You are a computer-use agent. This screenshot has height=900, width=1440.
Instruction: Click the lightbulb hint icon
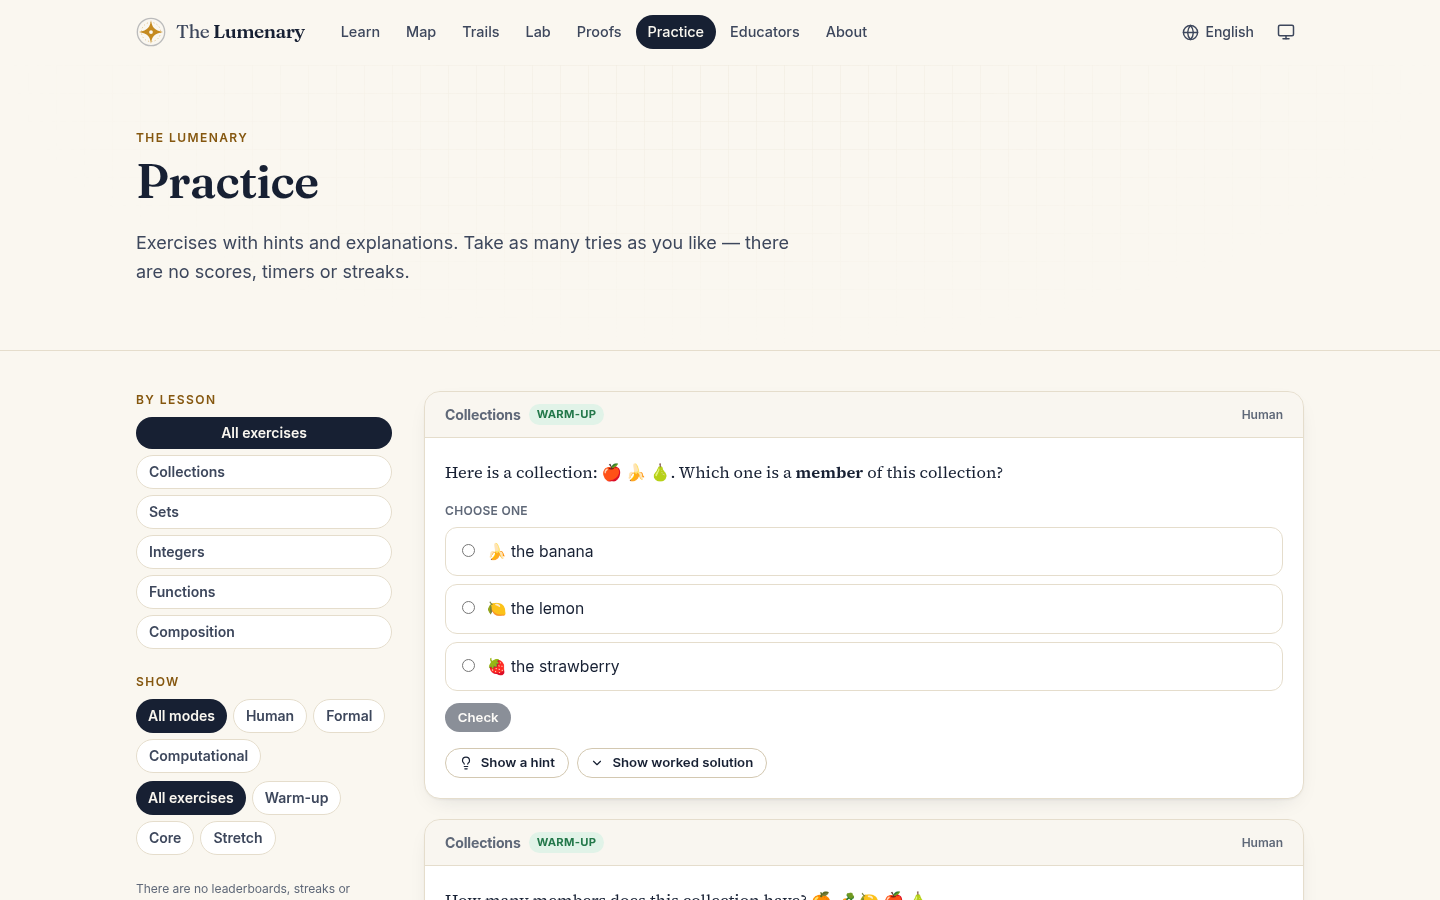pyautogui.click(x=466, y=763)
